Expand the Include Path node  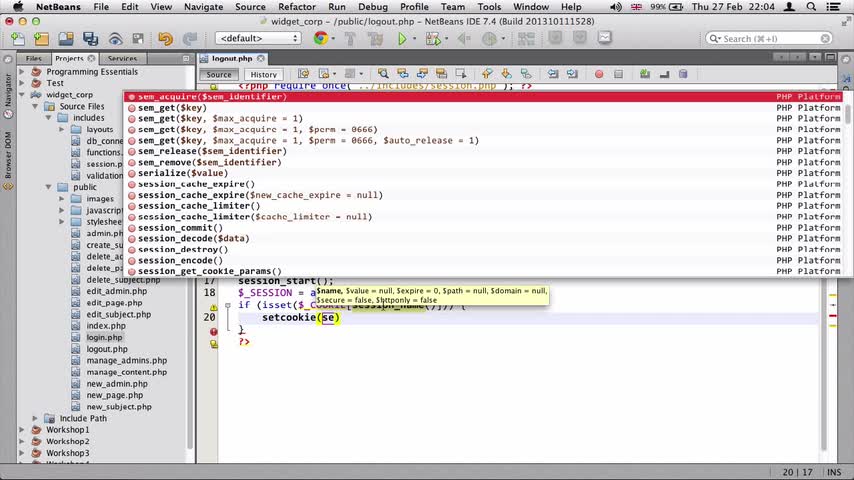point(35,418)
